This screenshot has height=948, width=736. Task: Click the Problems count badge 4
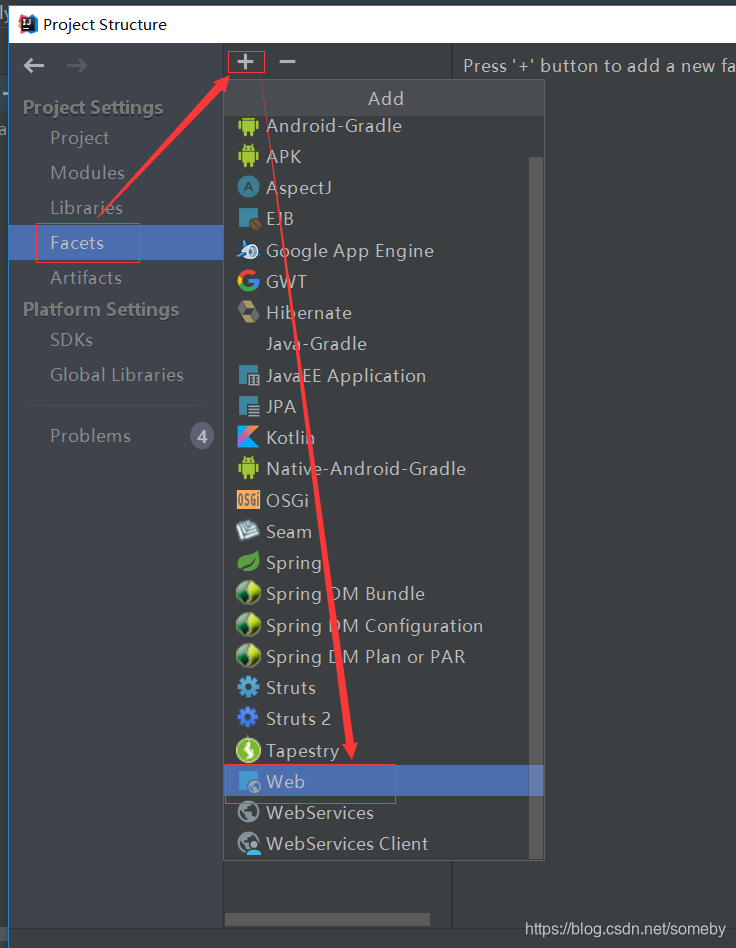point(202,436)
